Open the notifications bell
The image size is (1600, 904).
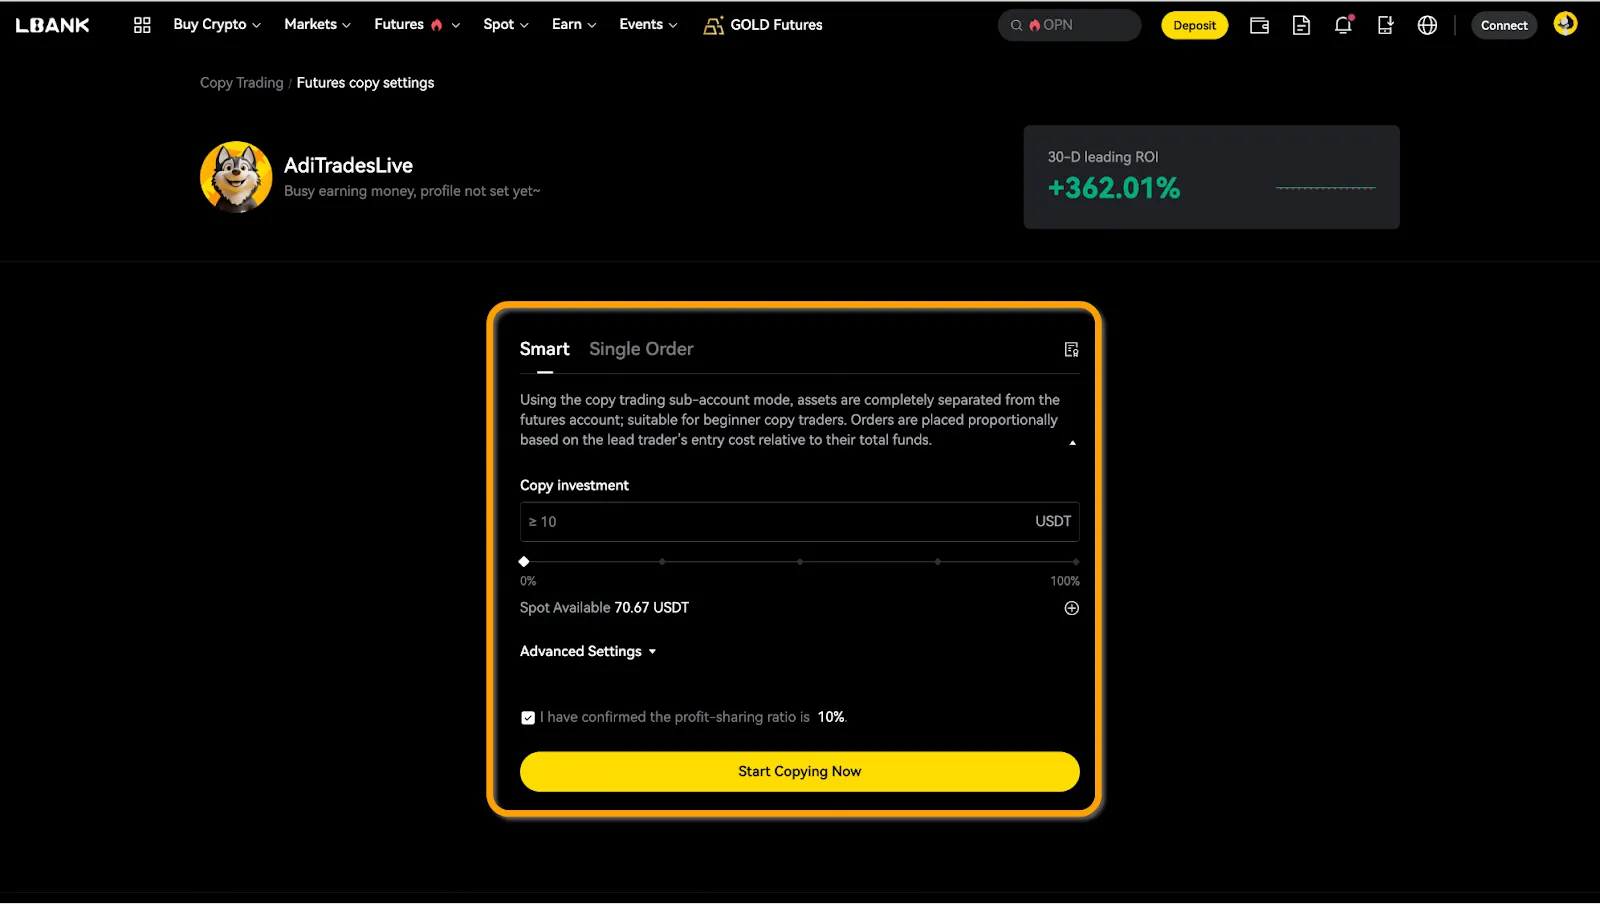[x=1343, y=26]
